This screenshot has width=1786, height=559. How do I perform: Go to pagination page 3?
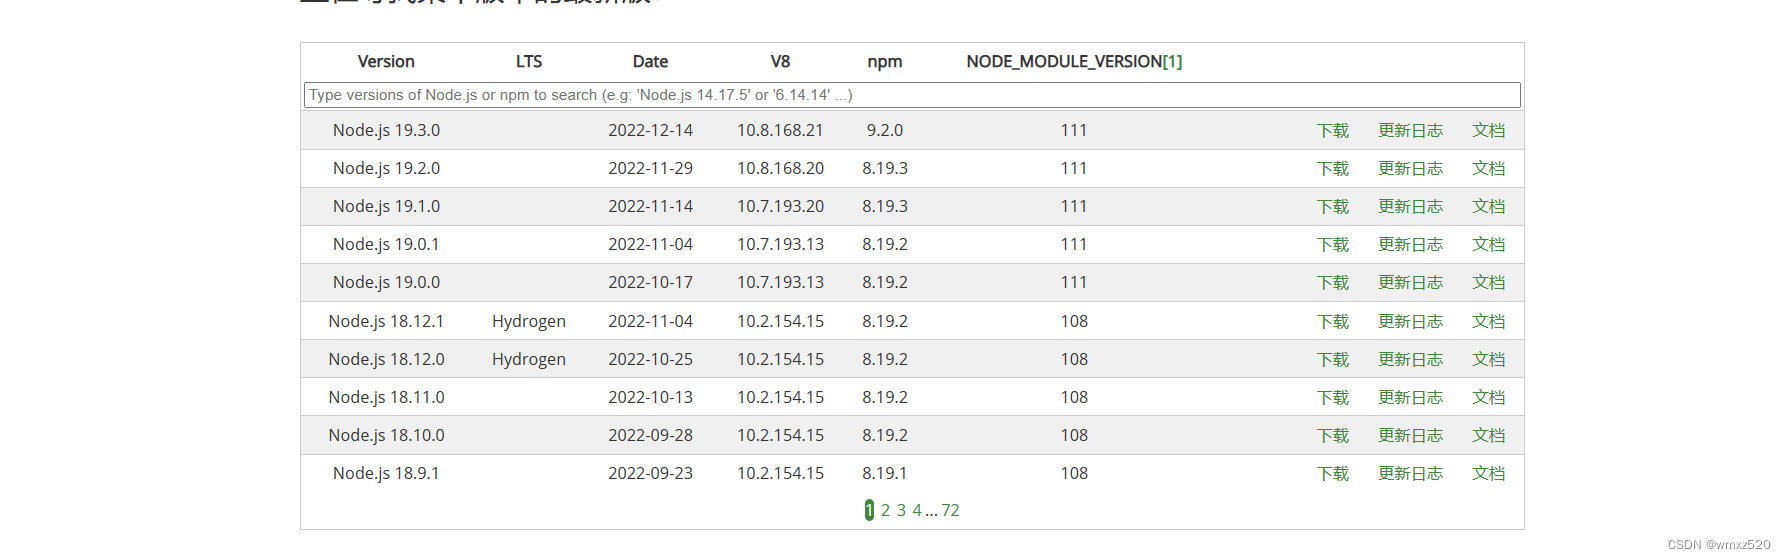901,510
